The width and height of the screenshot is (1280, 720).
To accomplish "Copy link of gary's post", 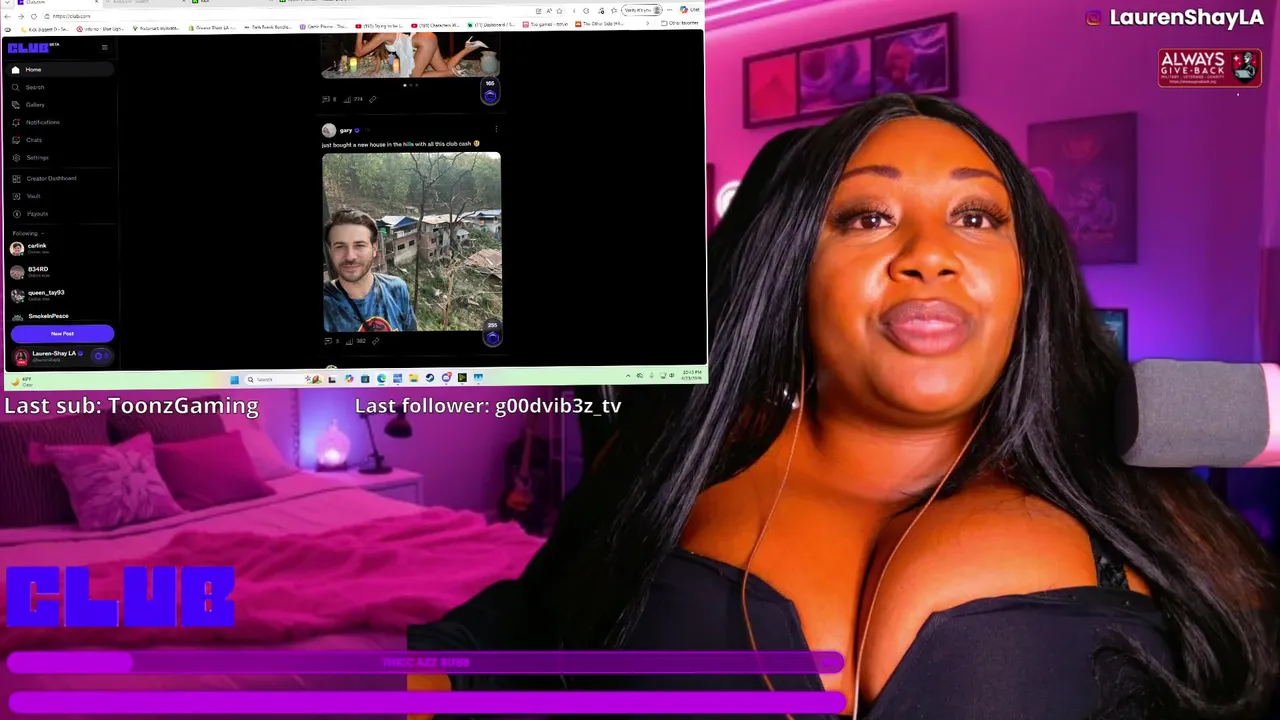I will [x=375, y=341].
